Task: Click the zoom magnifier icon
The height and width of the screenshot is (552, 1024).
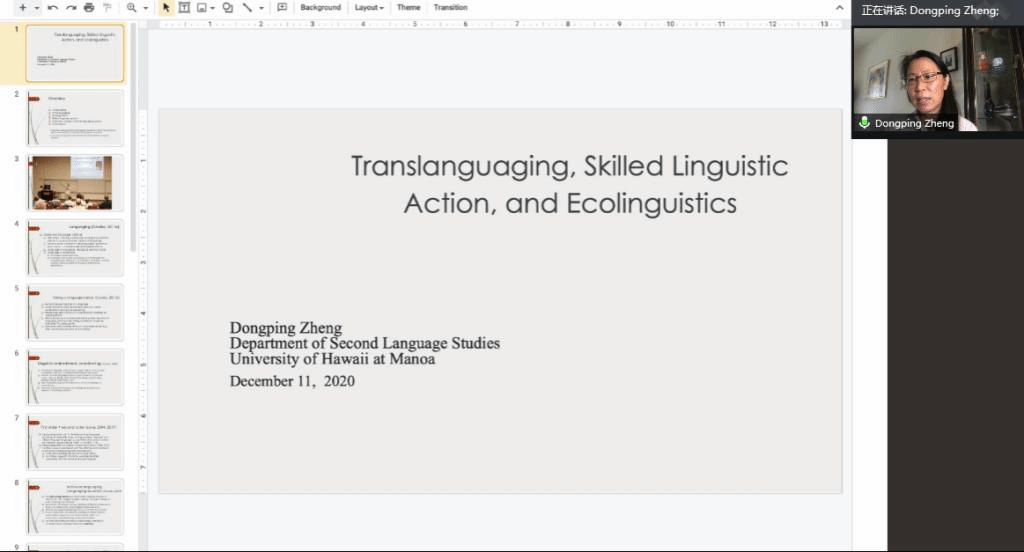Action: (131, 7)
